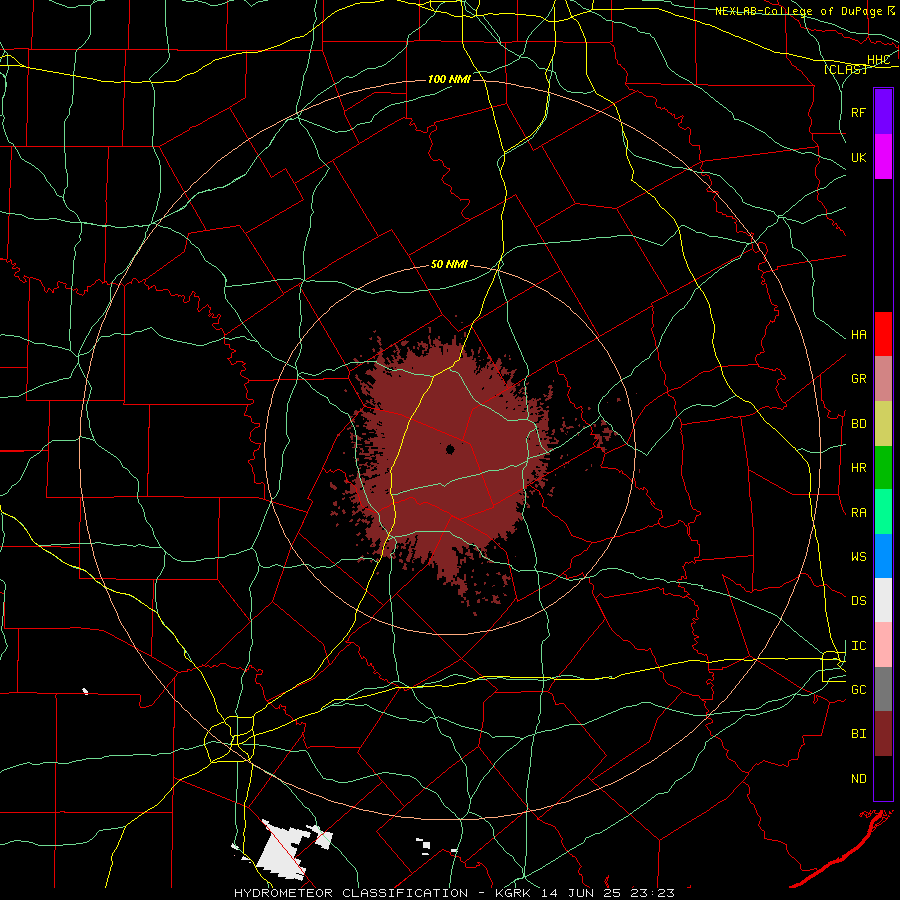
Task: Click the UK label in the legend
Action: [x=858, y=157]
